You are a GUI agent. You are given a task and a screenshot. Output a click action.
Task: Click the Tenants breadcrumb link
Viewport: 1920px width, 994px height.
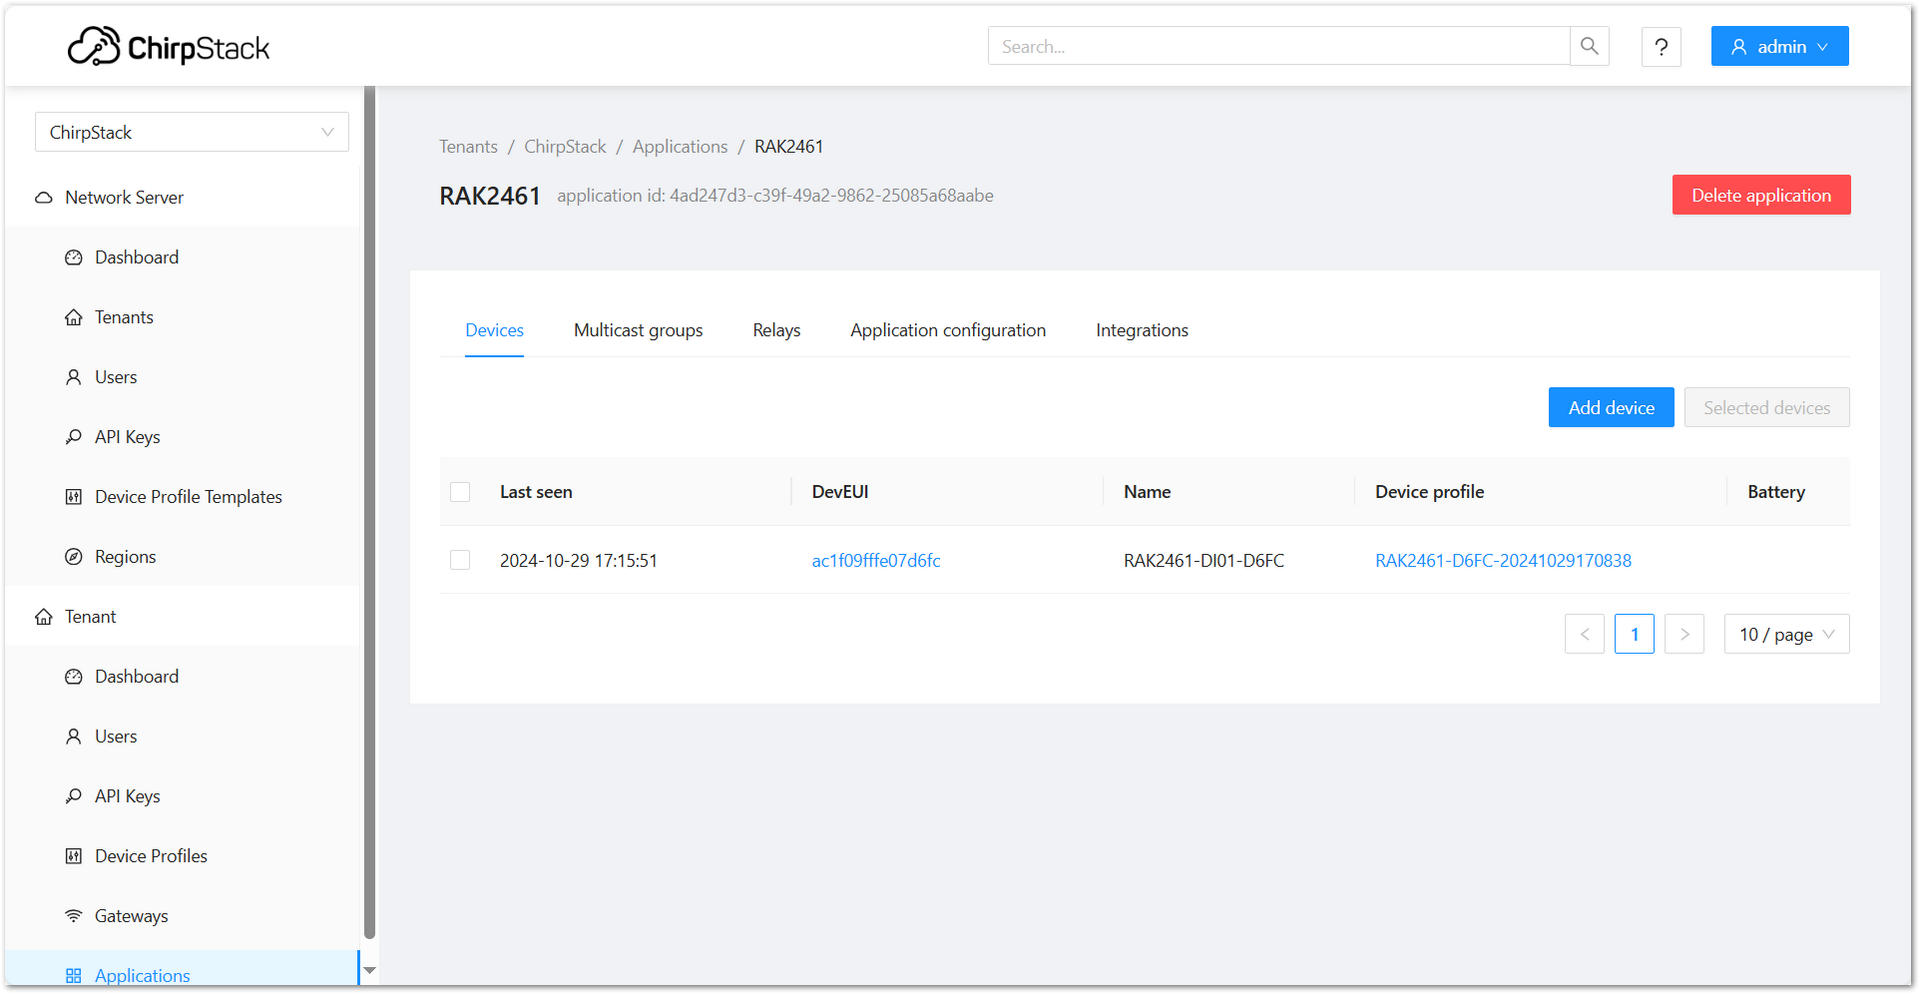tap(468, 147)
